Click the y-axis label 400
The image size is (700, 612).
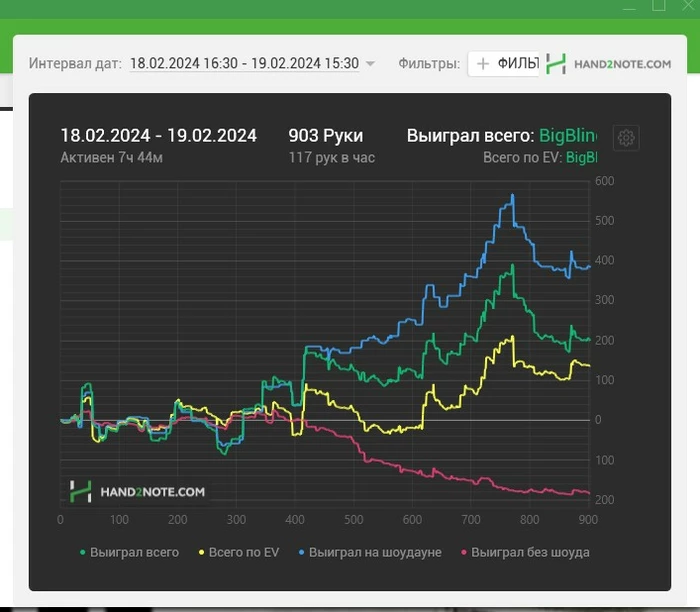click(604, 260)
